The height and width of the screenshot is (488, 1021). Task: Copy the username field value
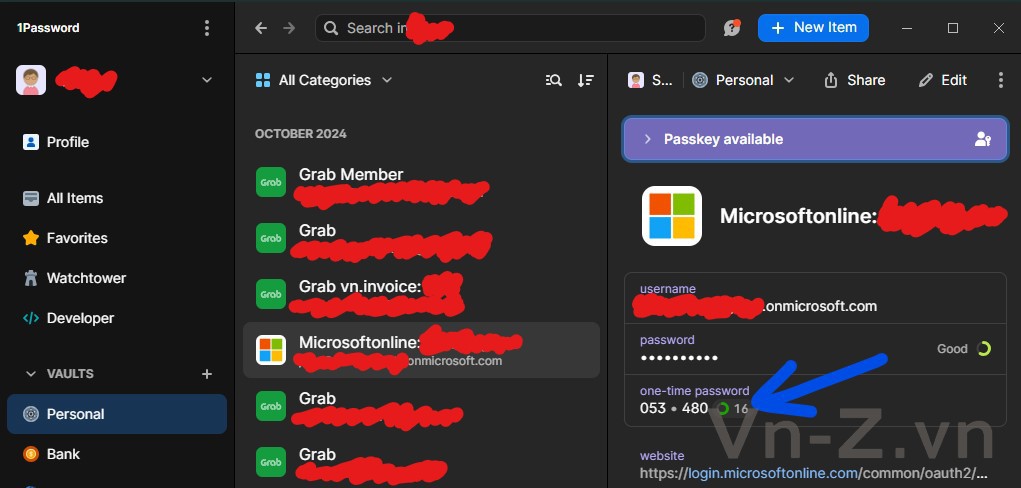pyautogui.click(x=815, y=300)
